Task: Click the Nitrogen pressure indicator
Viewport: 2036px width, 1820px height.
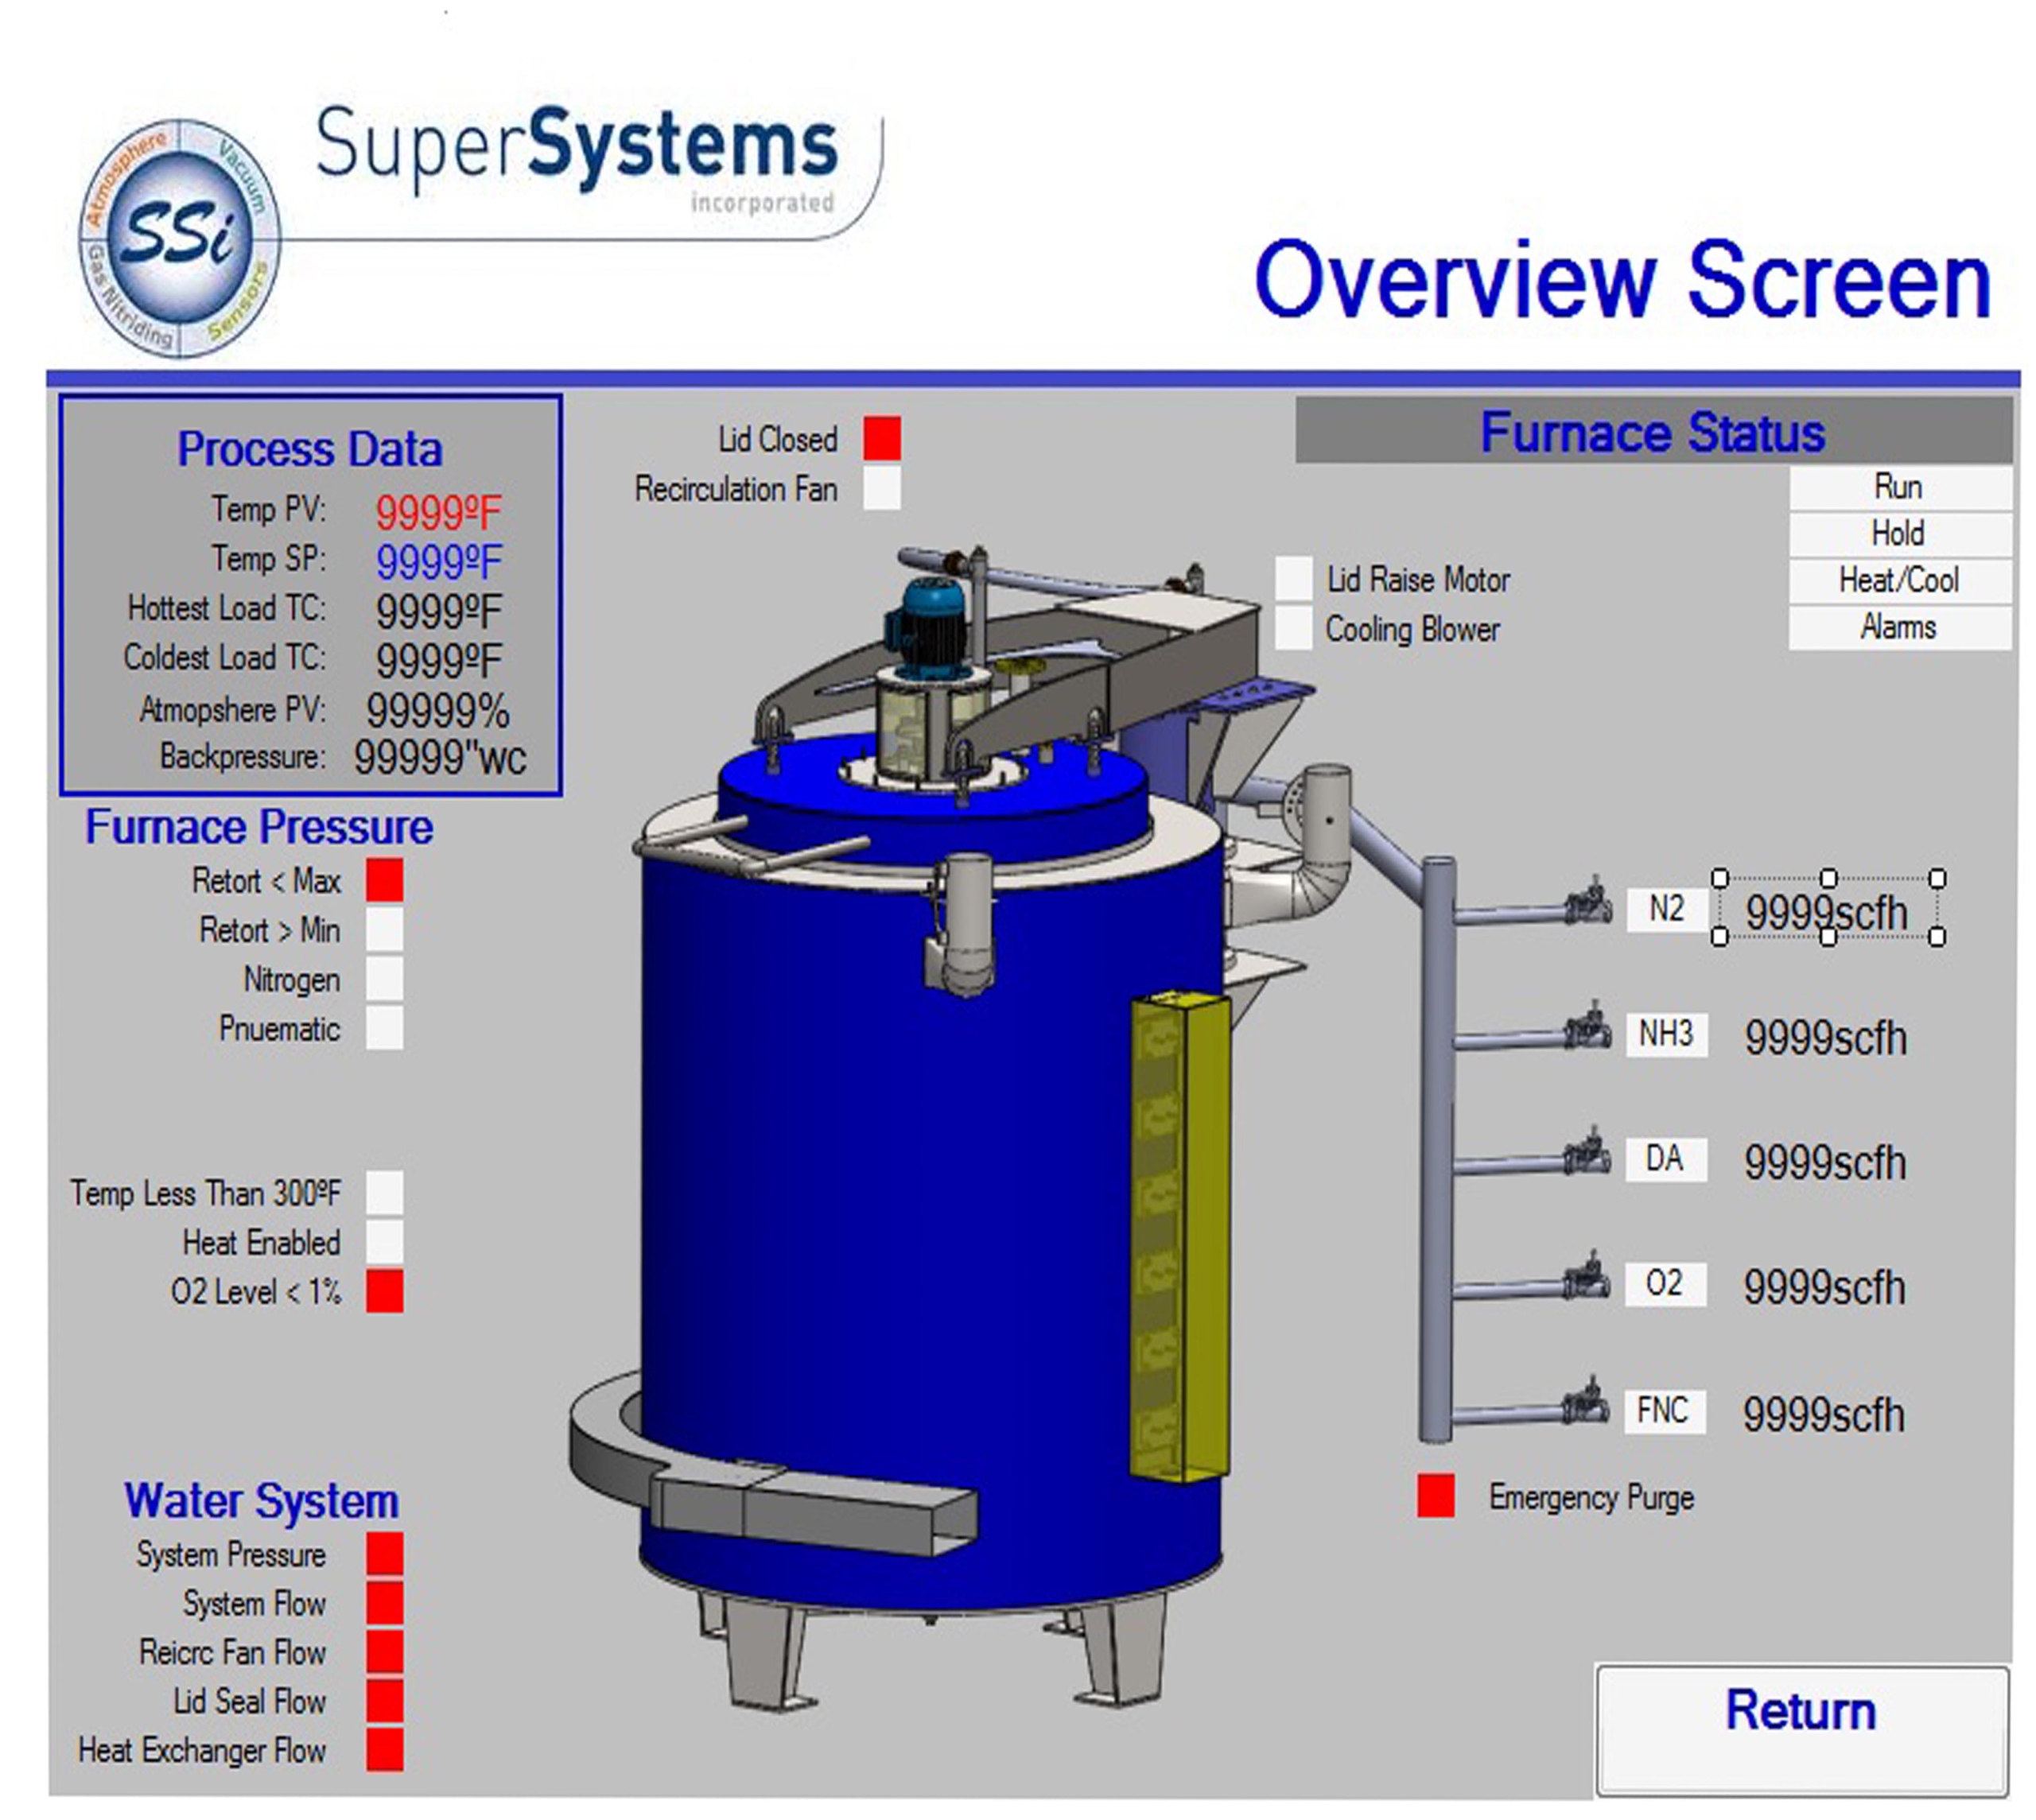Action: [x=384, y=978]
